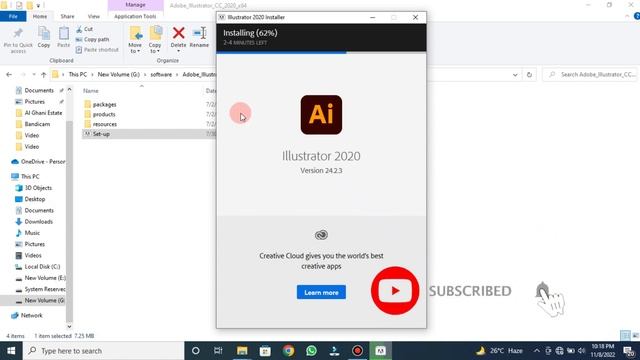Click the installer progress bar
The width and height of the screenshot is (640, 360).
(x=321, y=52)
